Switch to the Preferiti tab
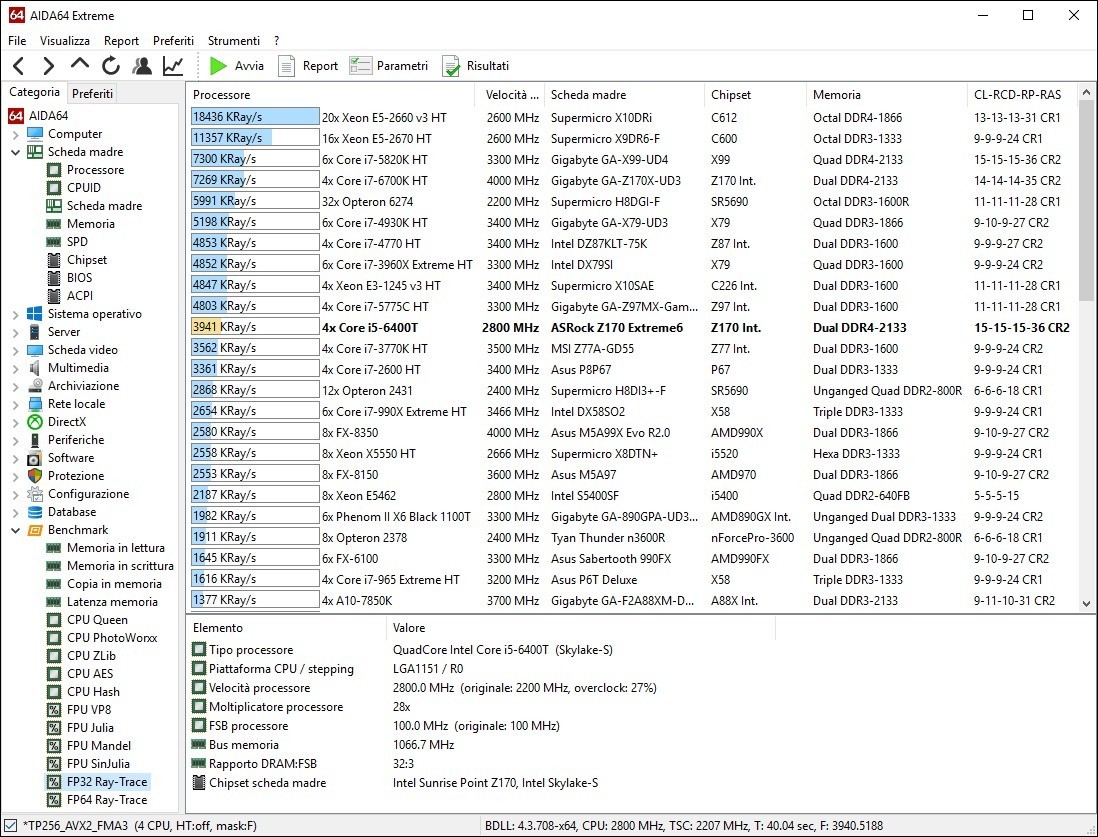This screenshot has height=837, width=1098. [93, 93]
